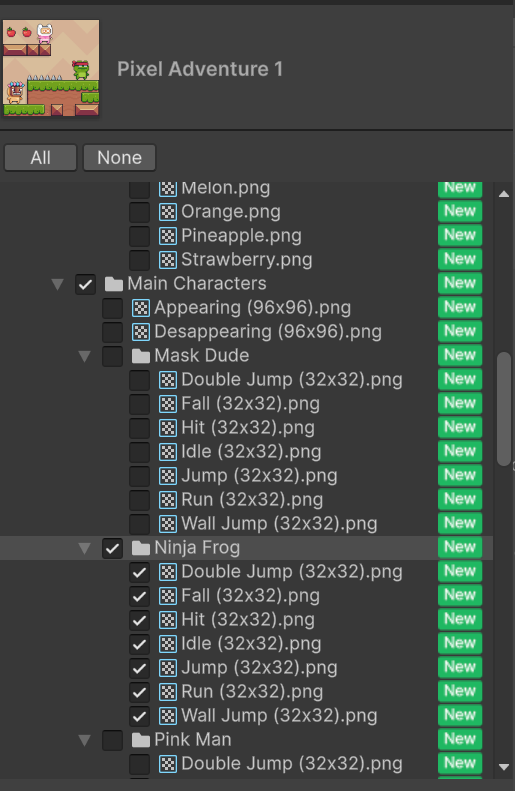Click Pink Man Double Jump texture icon

coord(168,764)
